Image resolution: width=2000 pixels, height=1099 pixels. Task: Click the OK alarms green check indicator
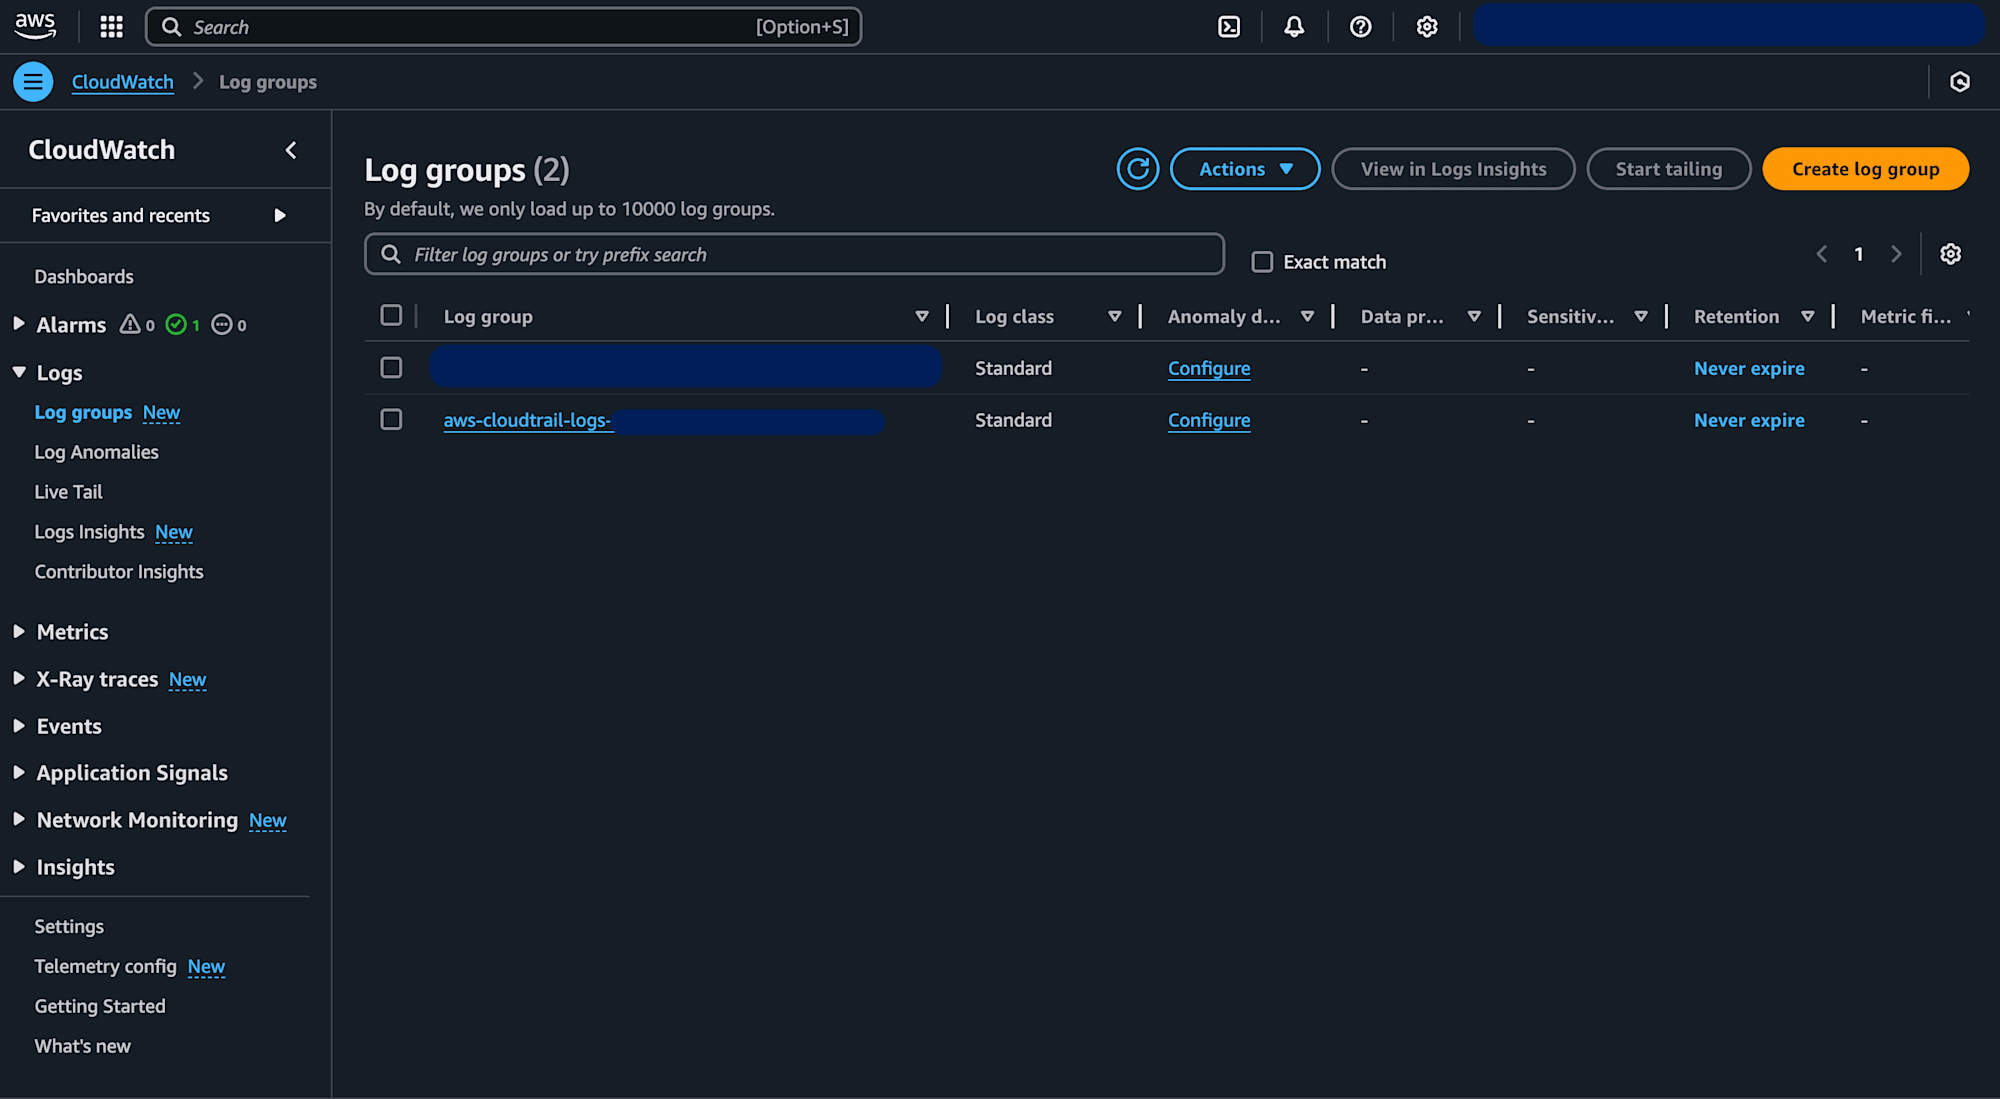click(x=183, y=325)
